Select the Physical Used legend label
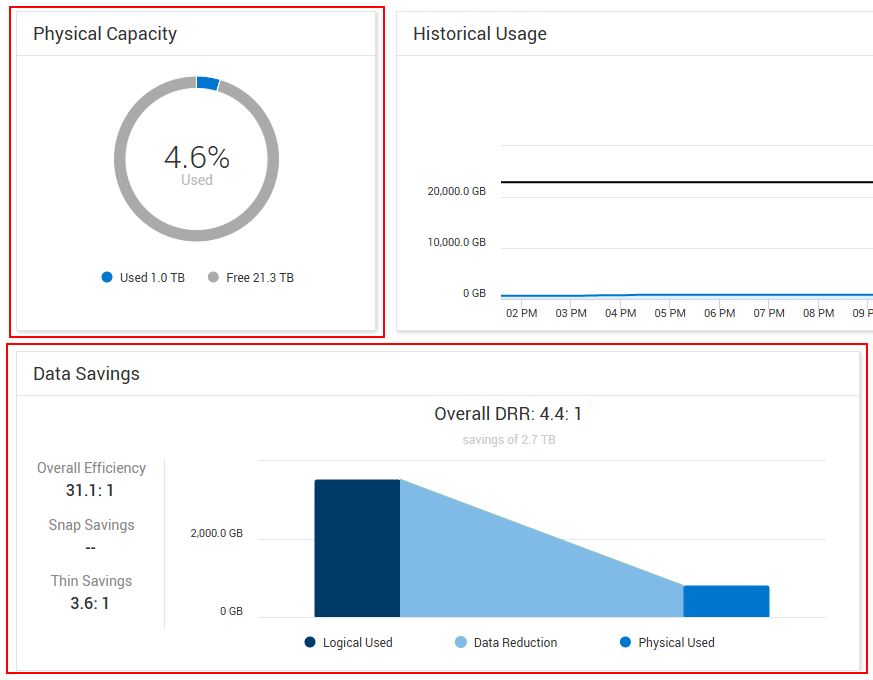873x680 pixels. tap(676, 643)
